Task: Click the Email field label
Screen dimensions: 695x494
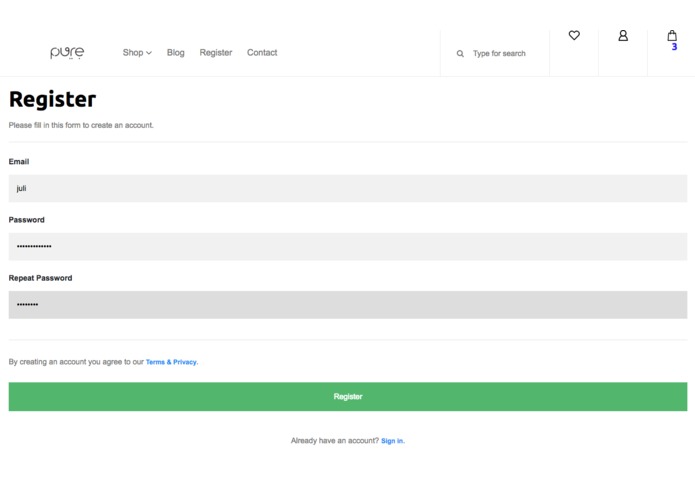Action: coord(19,162)
